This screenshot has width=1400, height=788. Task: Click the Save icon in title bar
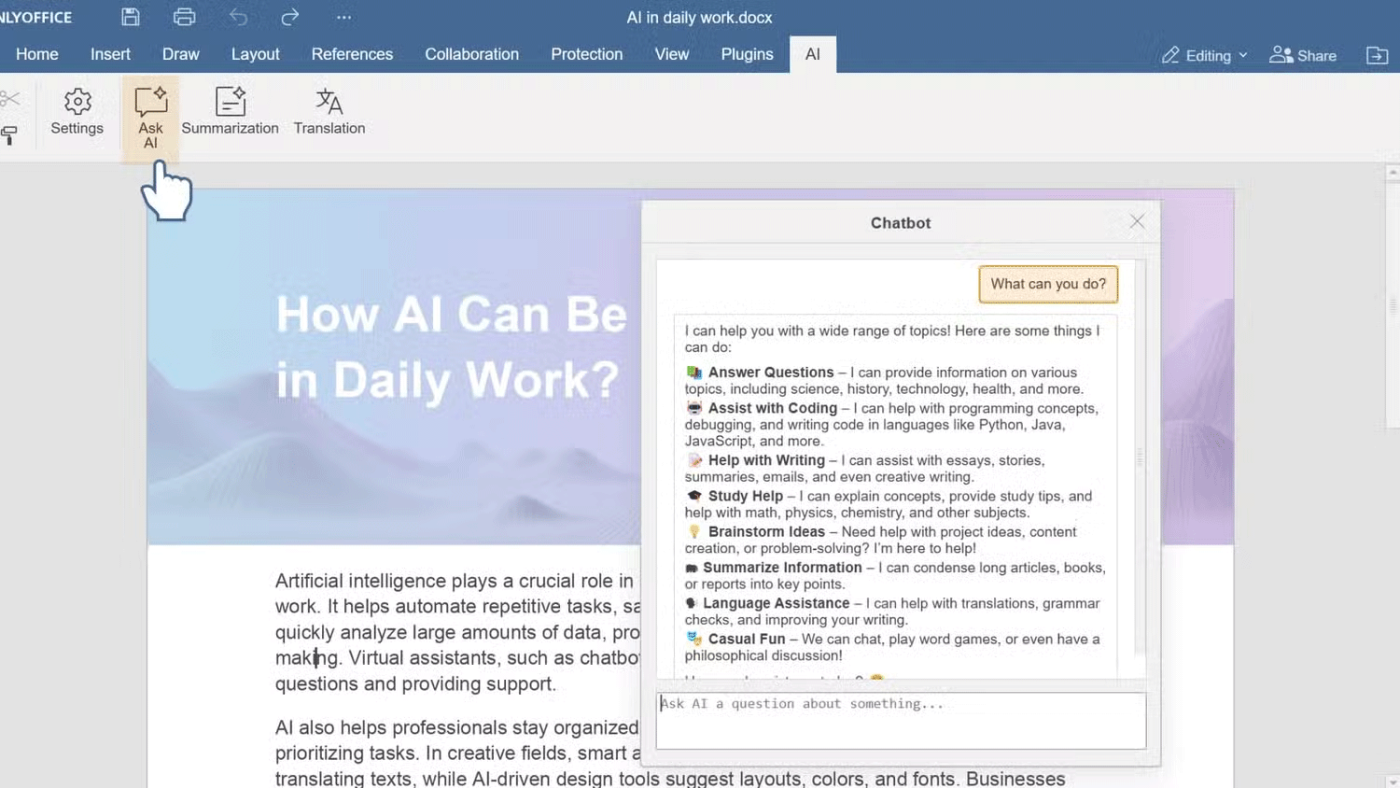(x=130, y=17)
